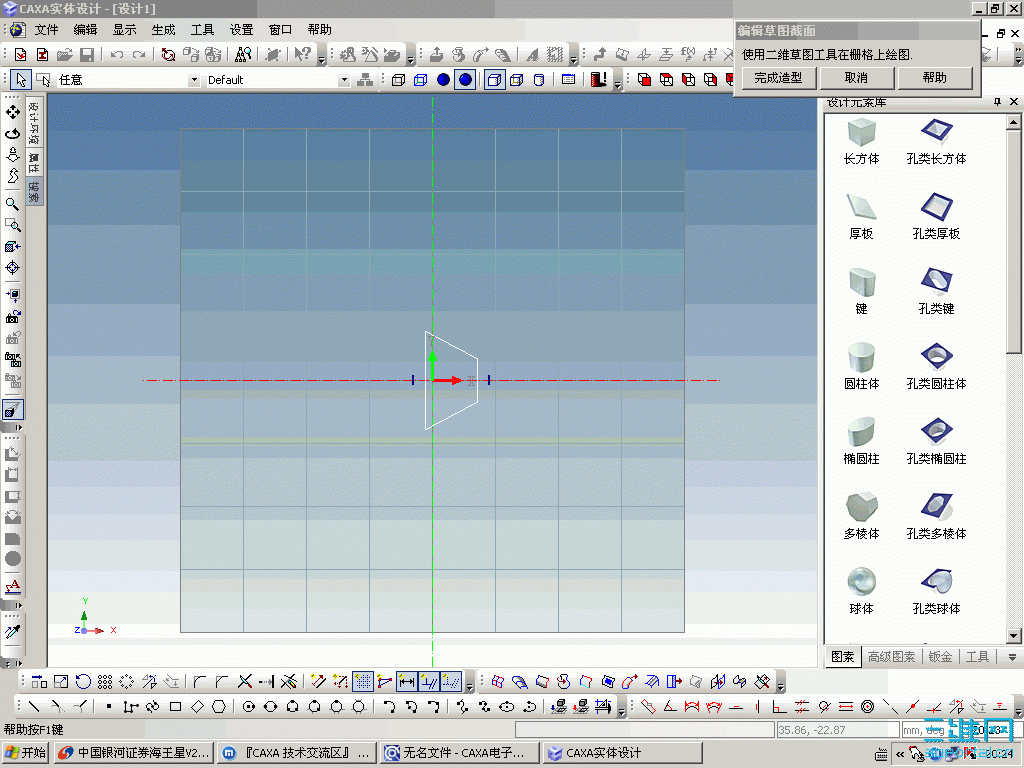Select the line drawing tool
Screen dimensions: 1024x768
35,706
